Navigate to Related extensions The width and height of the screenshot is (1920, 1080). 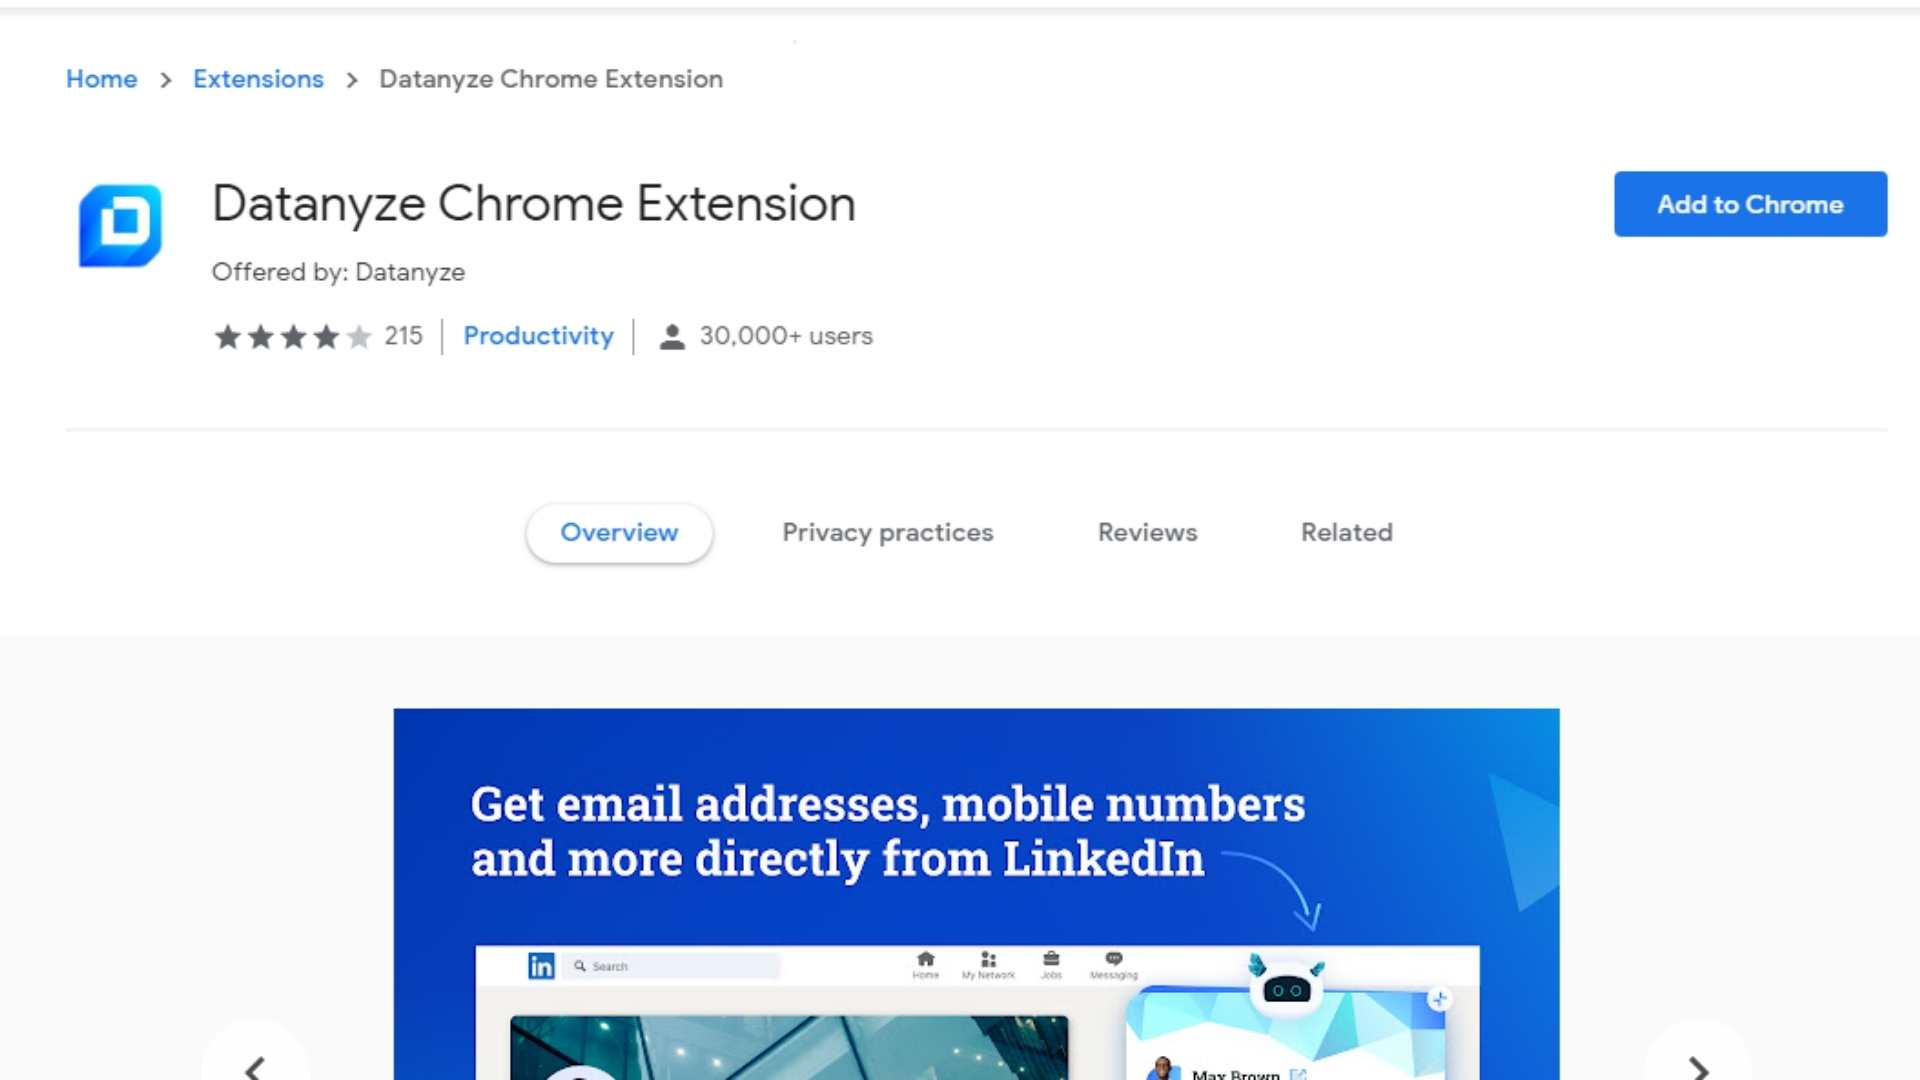[x=1346, y=531]
